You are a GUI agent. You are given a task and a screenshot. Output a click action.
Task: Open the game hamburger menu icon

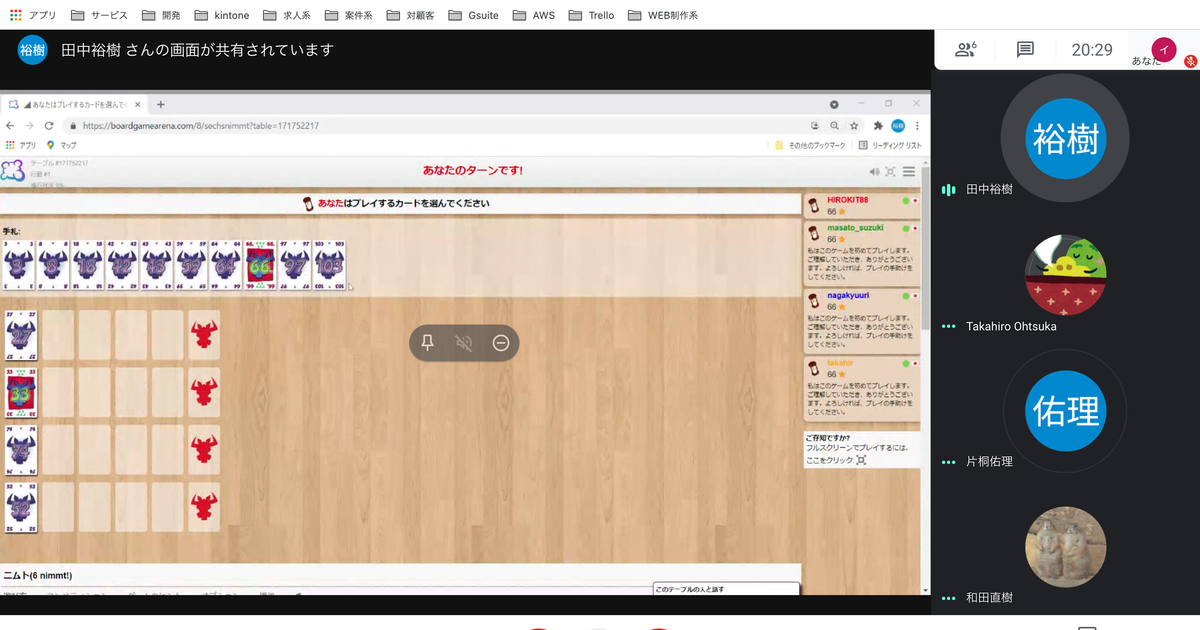tap(909, 171)
